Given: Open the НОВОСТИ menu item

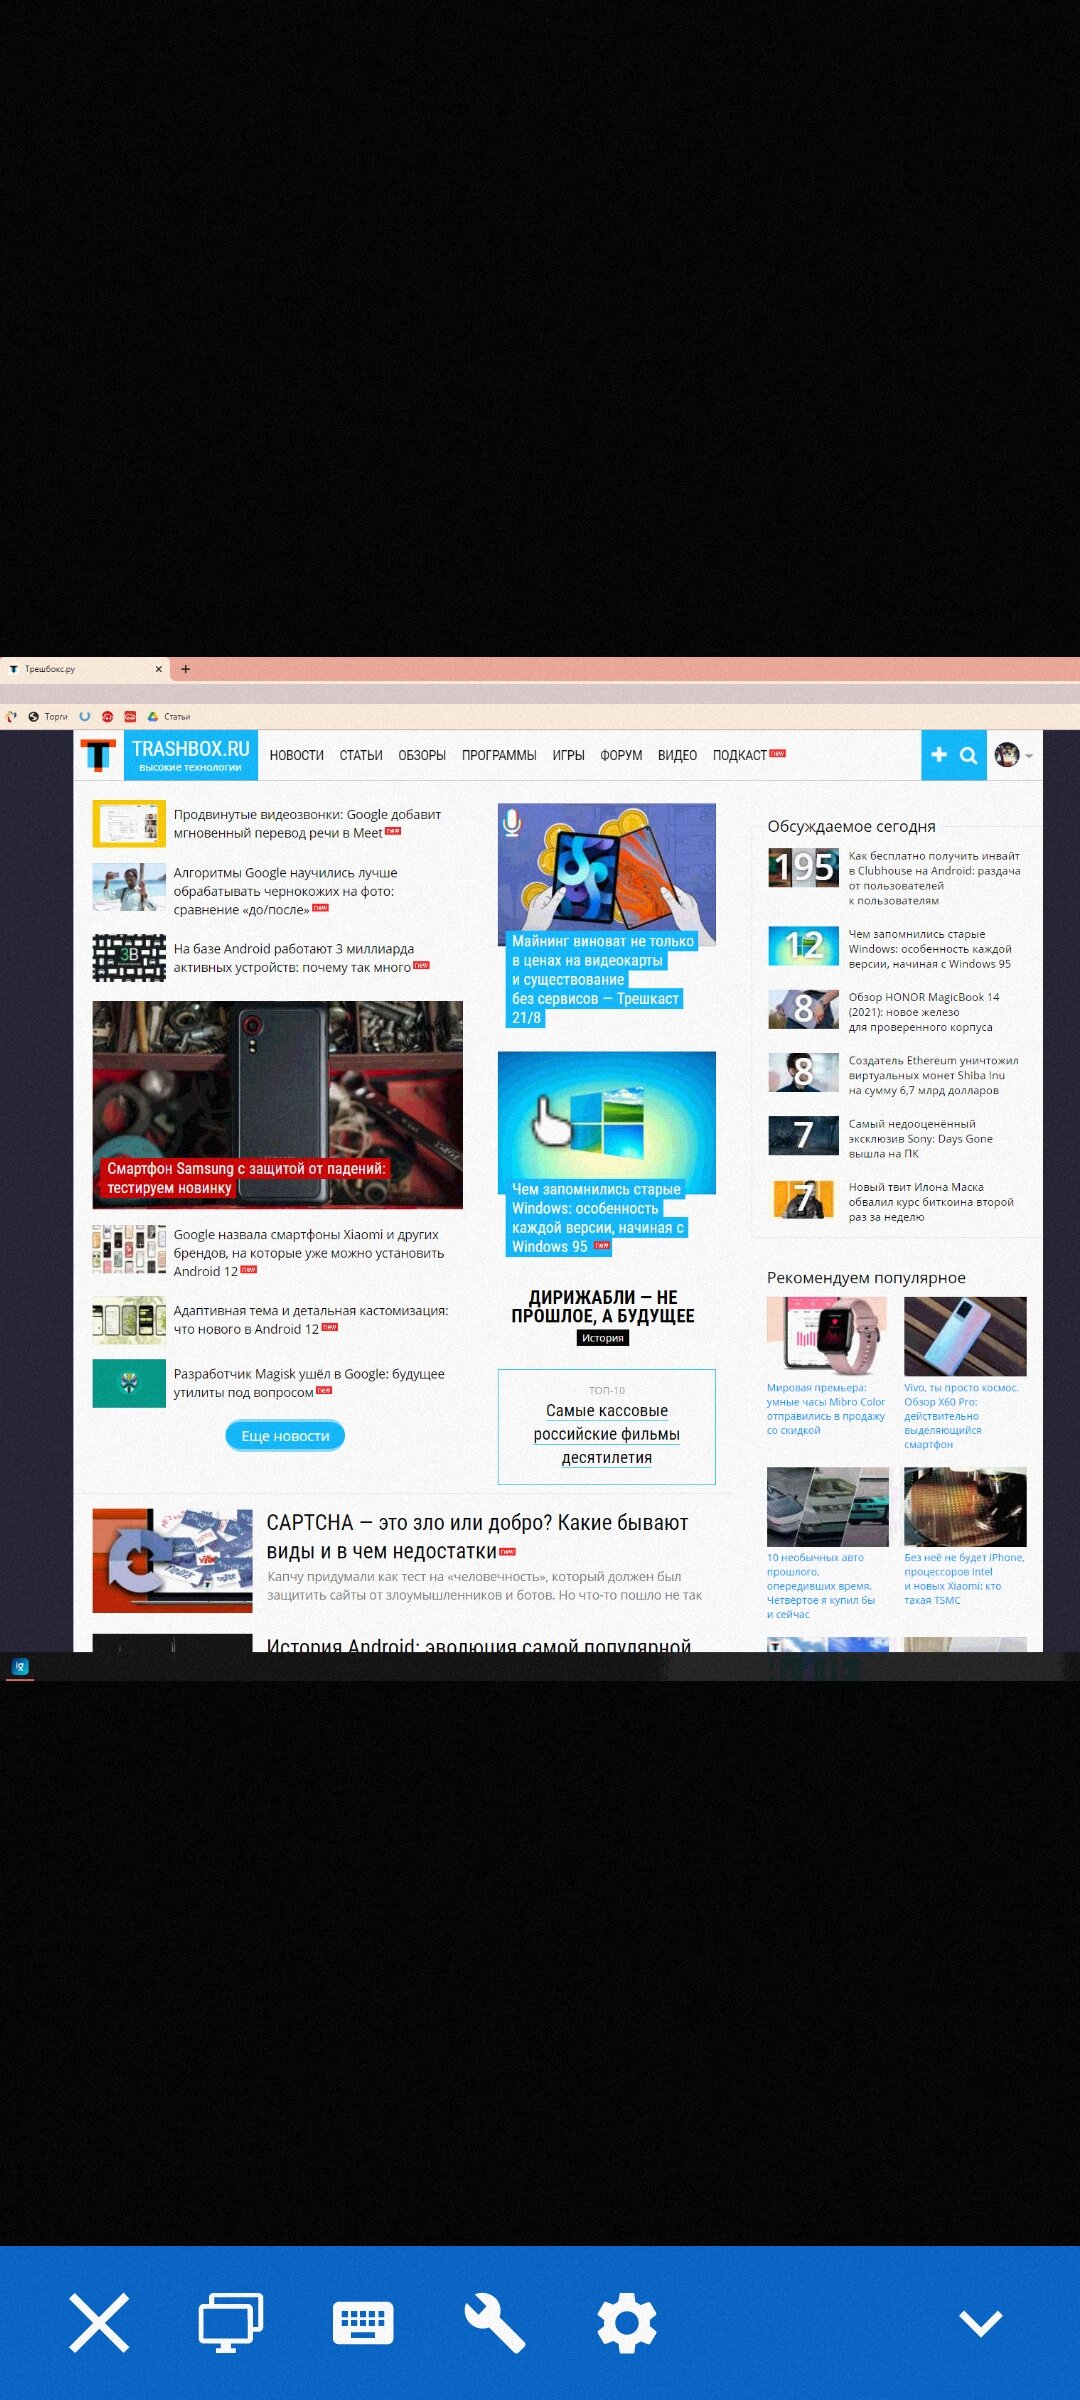Looking at the screenshot, I should pos(297,755).
